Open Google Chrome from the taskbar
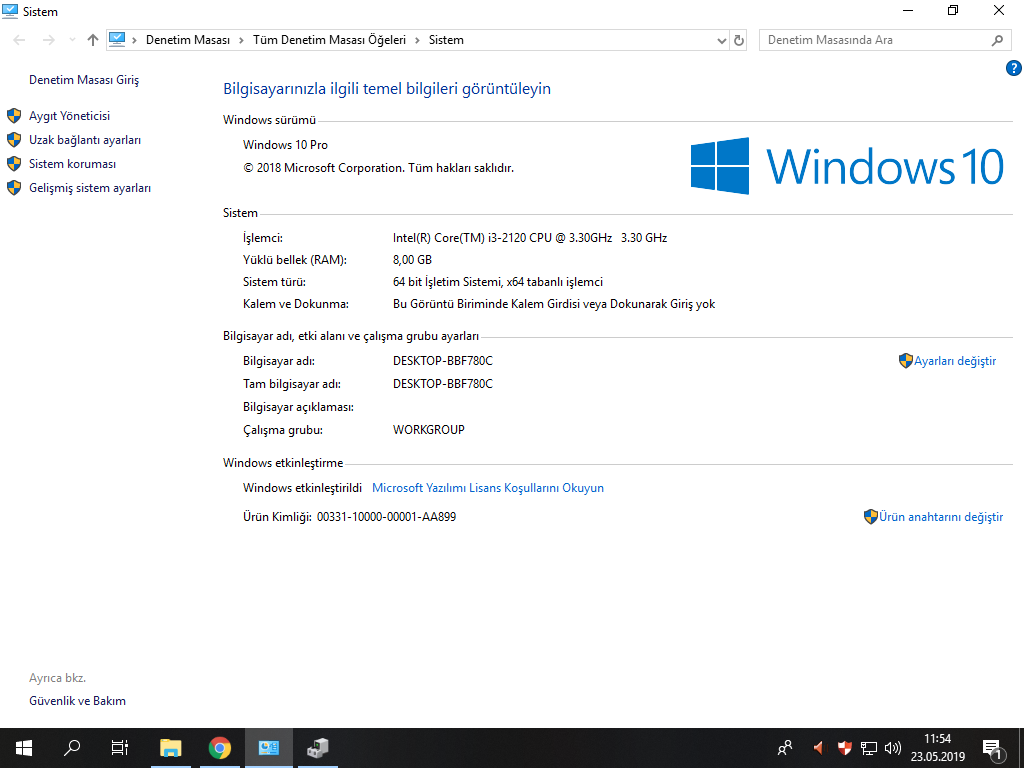Image resolution: width=1024 pixels, height=768 pixels. [220, 748]
